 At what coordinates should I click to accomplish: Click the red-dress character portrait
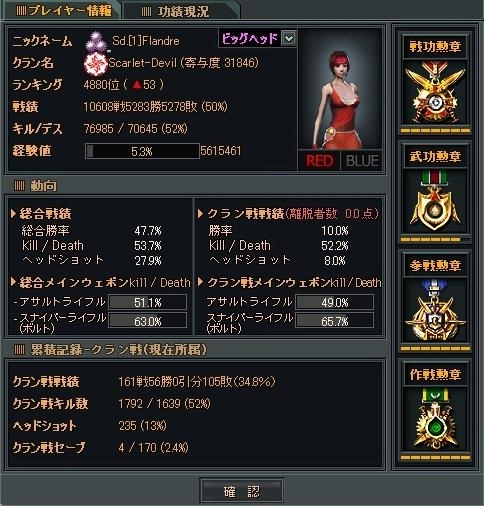pos(340,89)
